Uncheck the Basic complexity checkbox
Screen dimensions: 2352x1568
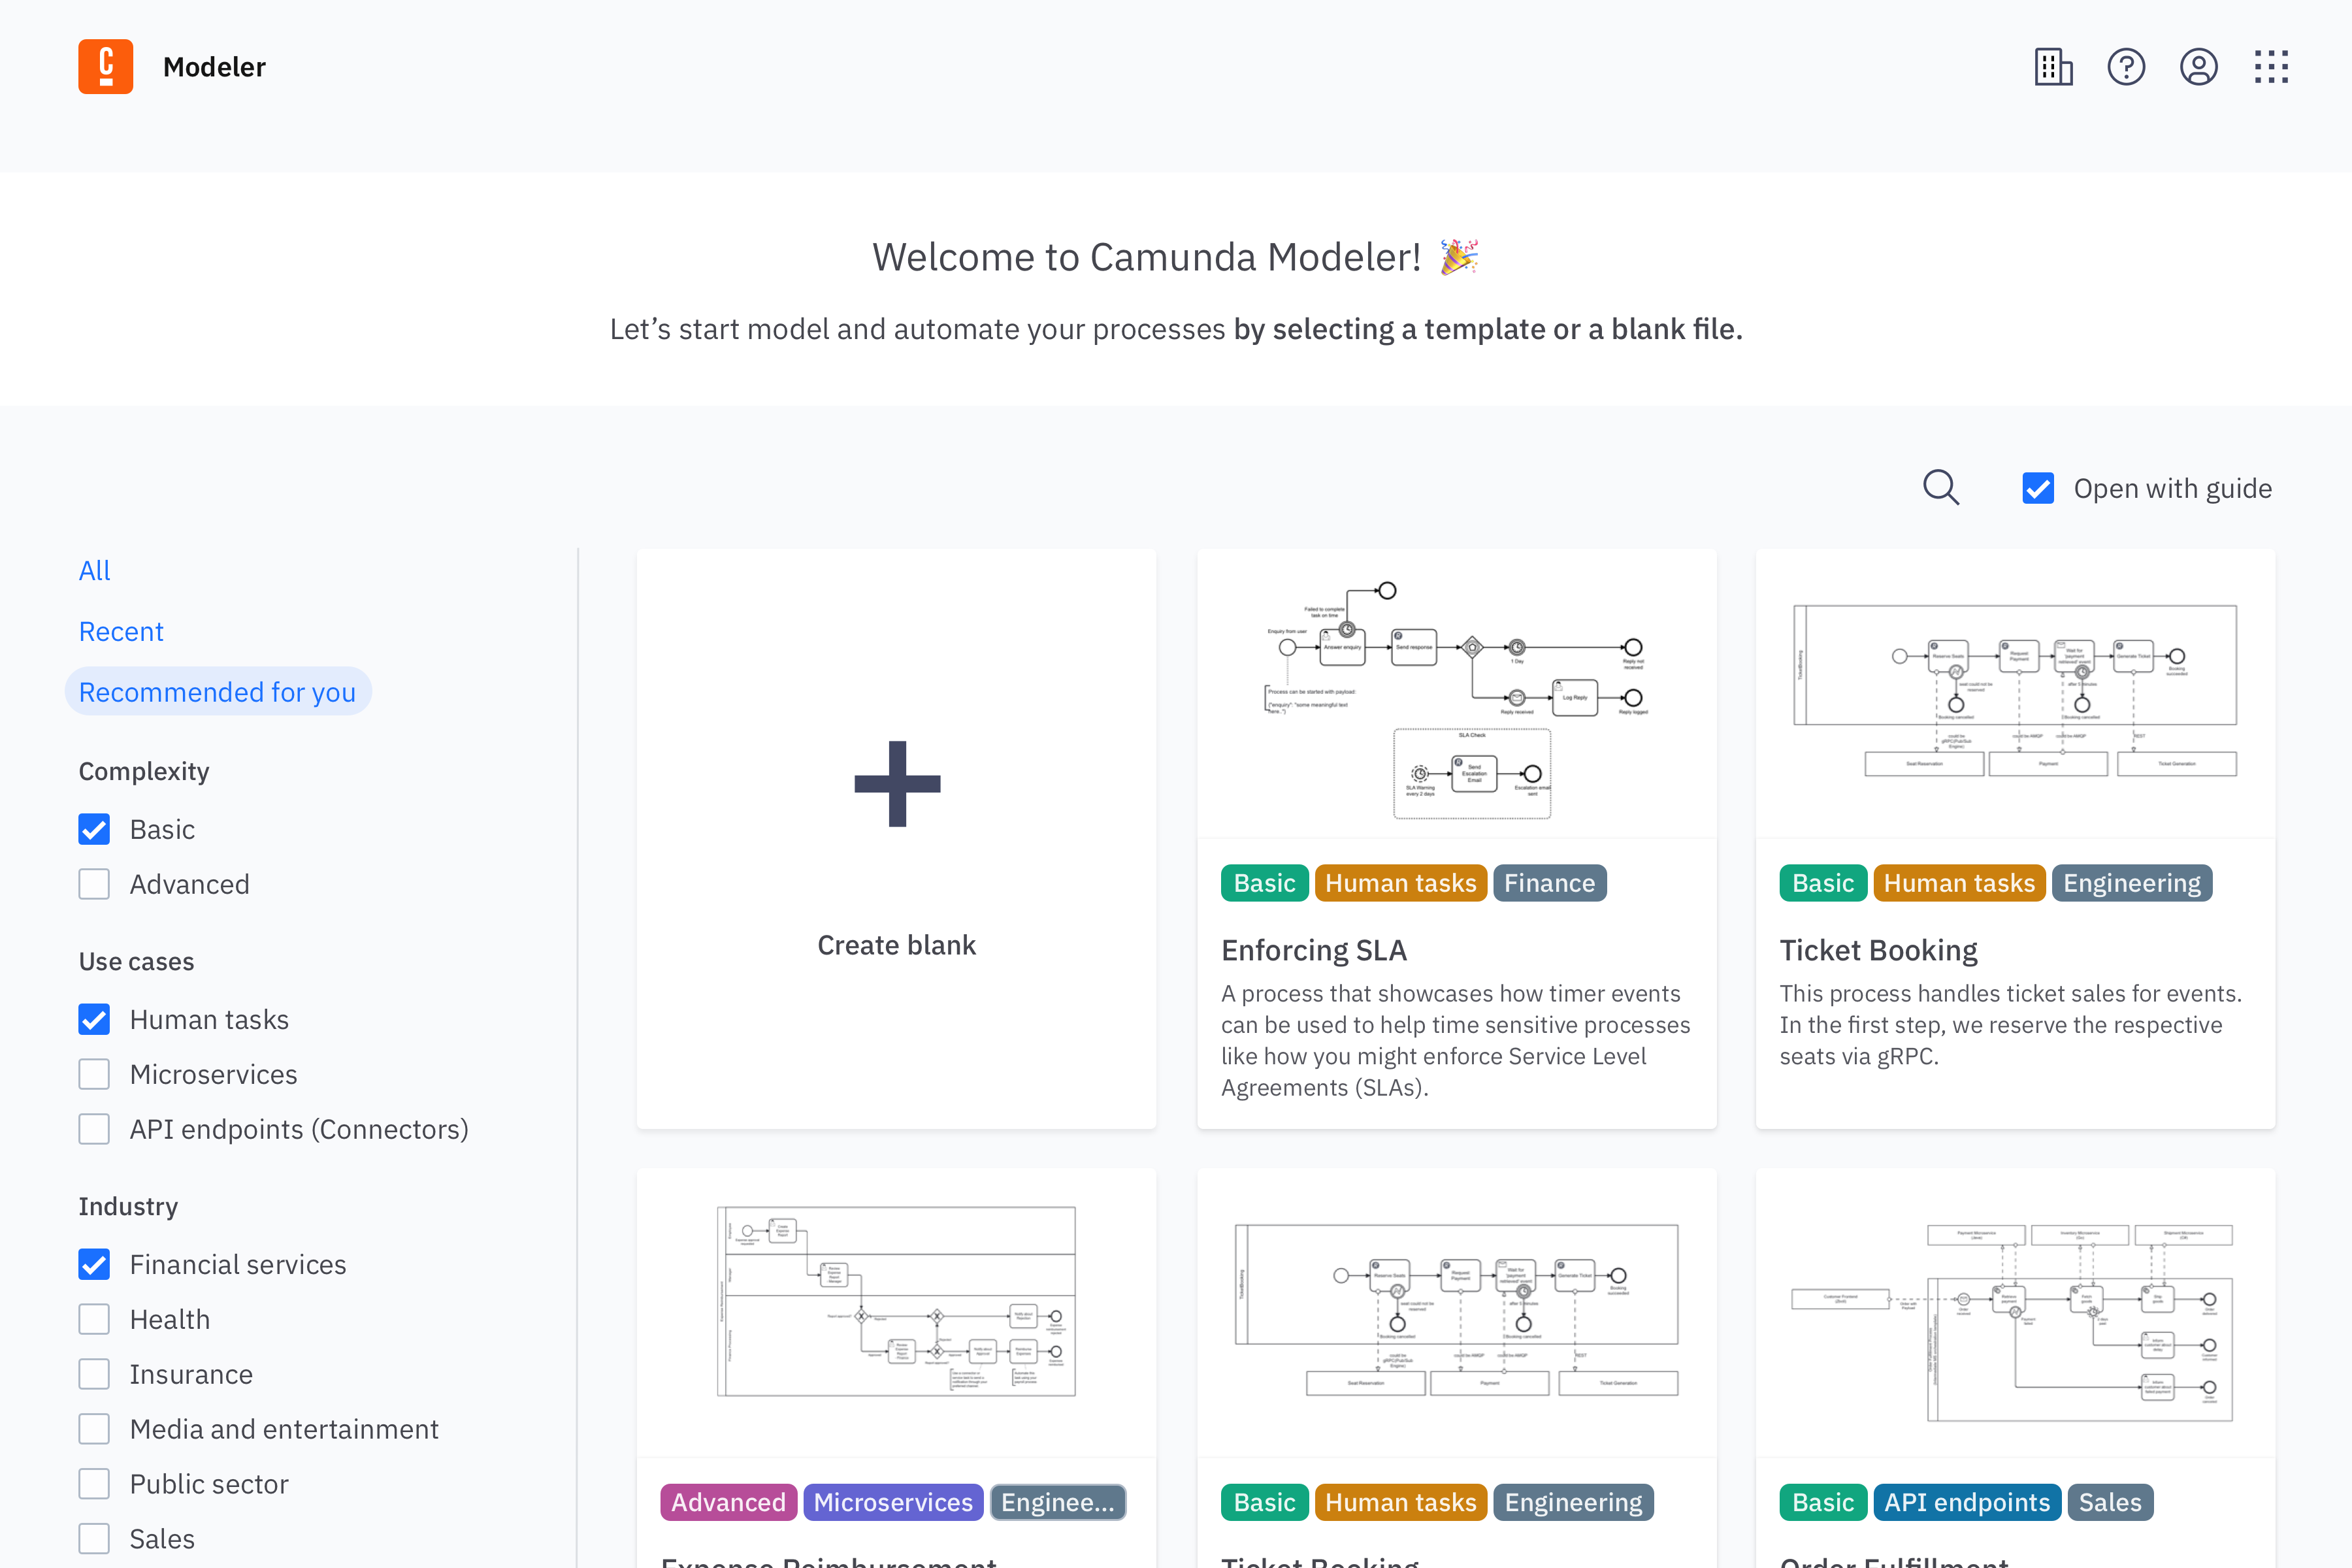click(94, 829)
